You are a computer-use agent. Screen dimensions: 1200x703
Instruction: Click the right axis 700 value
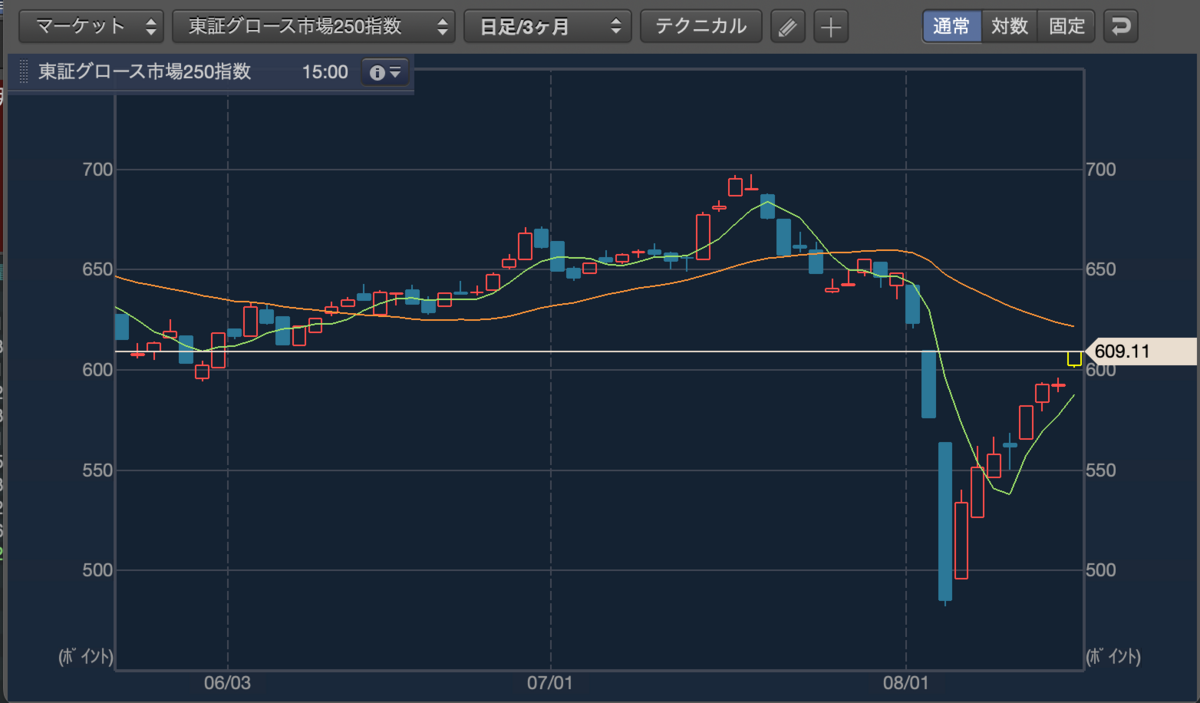(1101, 170)
